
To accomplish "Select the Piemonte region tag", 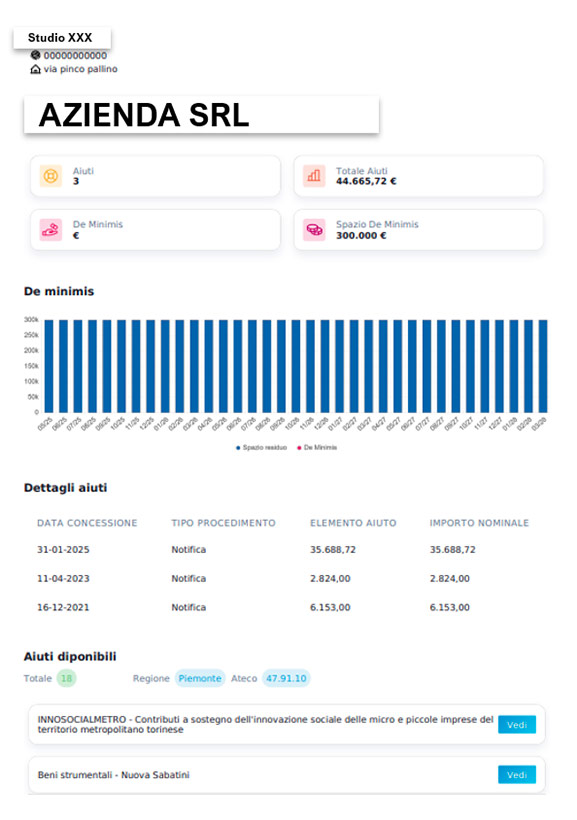I will (200, 678).
